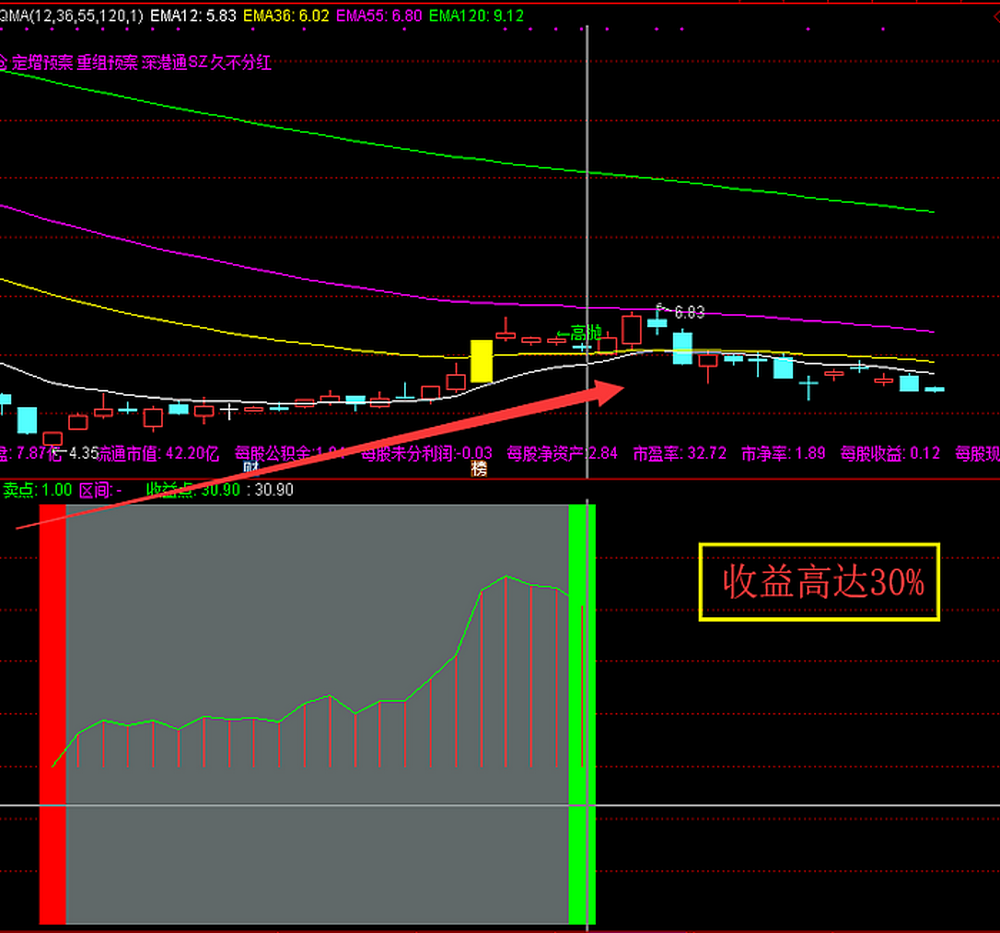Click the 收益高达30% yellow text box

pos(819,582)
